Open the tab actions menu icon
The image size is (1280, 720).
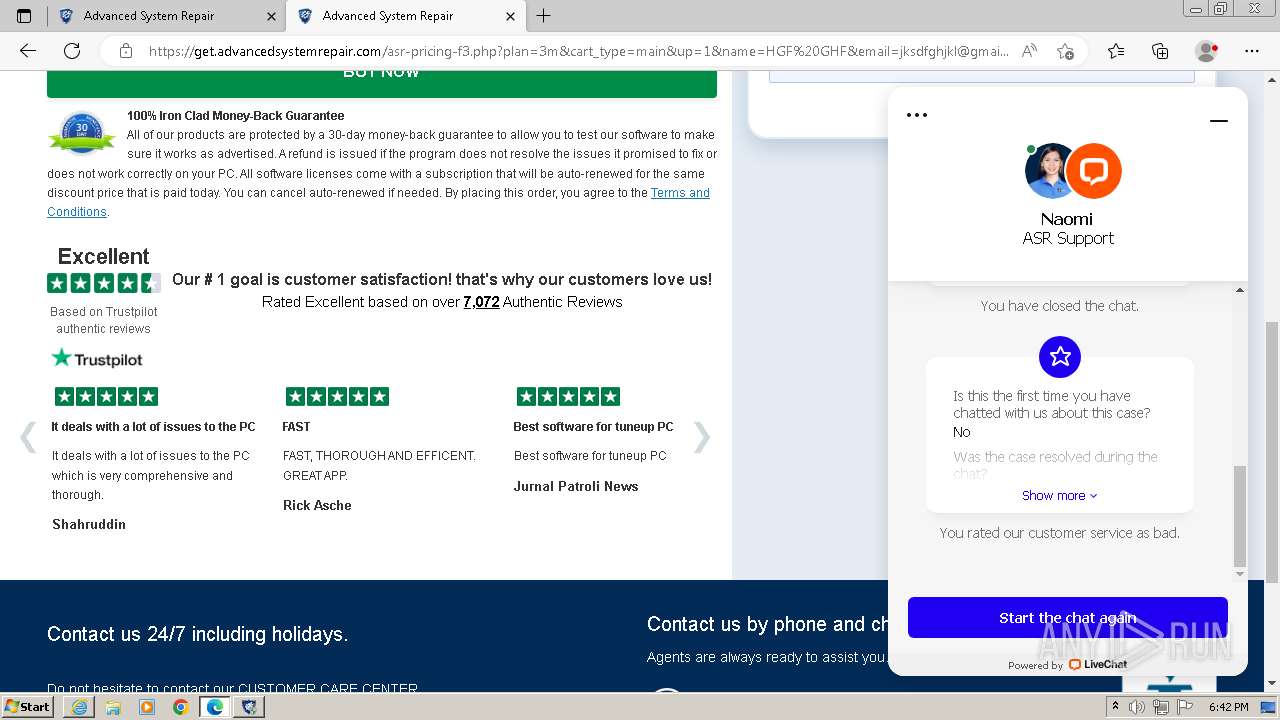24,15
